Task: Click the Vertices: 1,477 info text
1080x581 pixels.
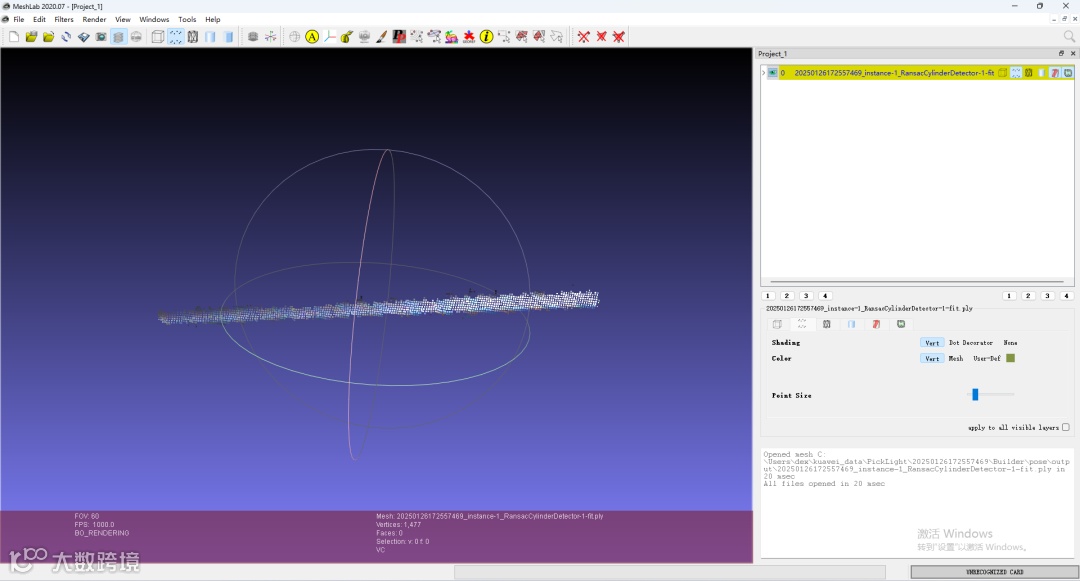Action: tap(398, 525)
